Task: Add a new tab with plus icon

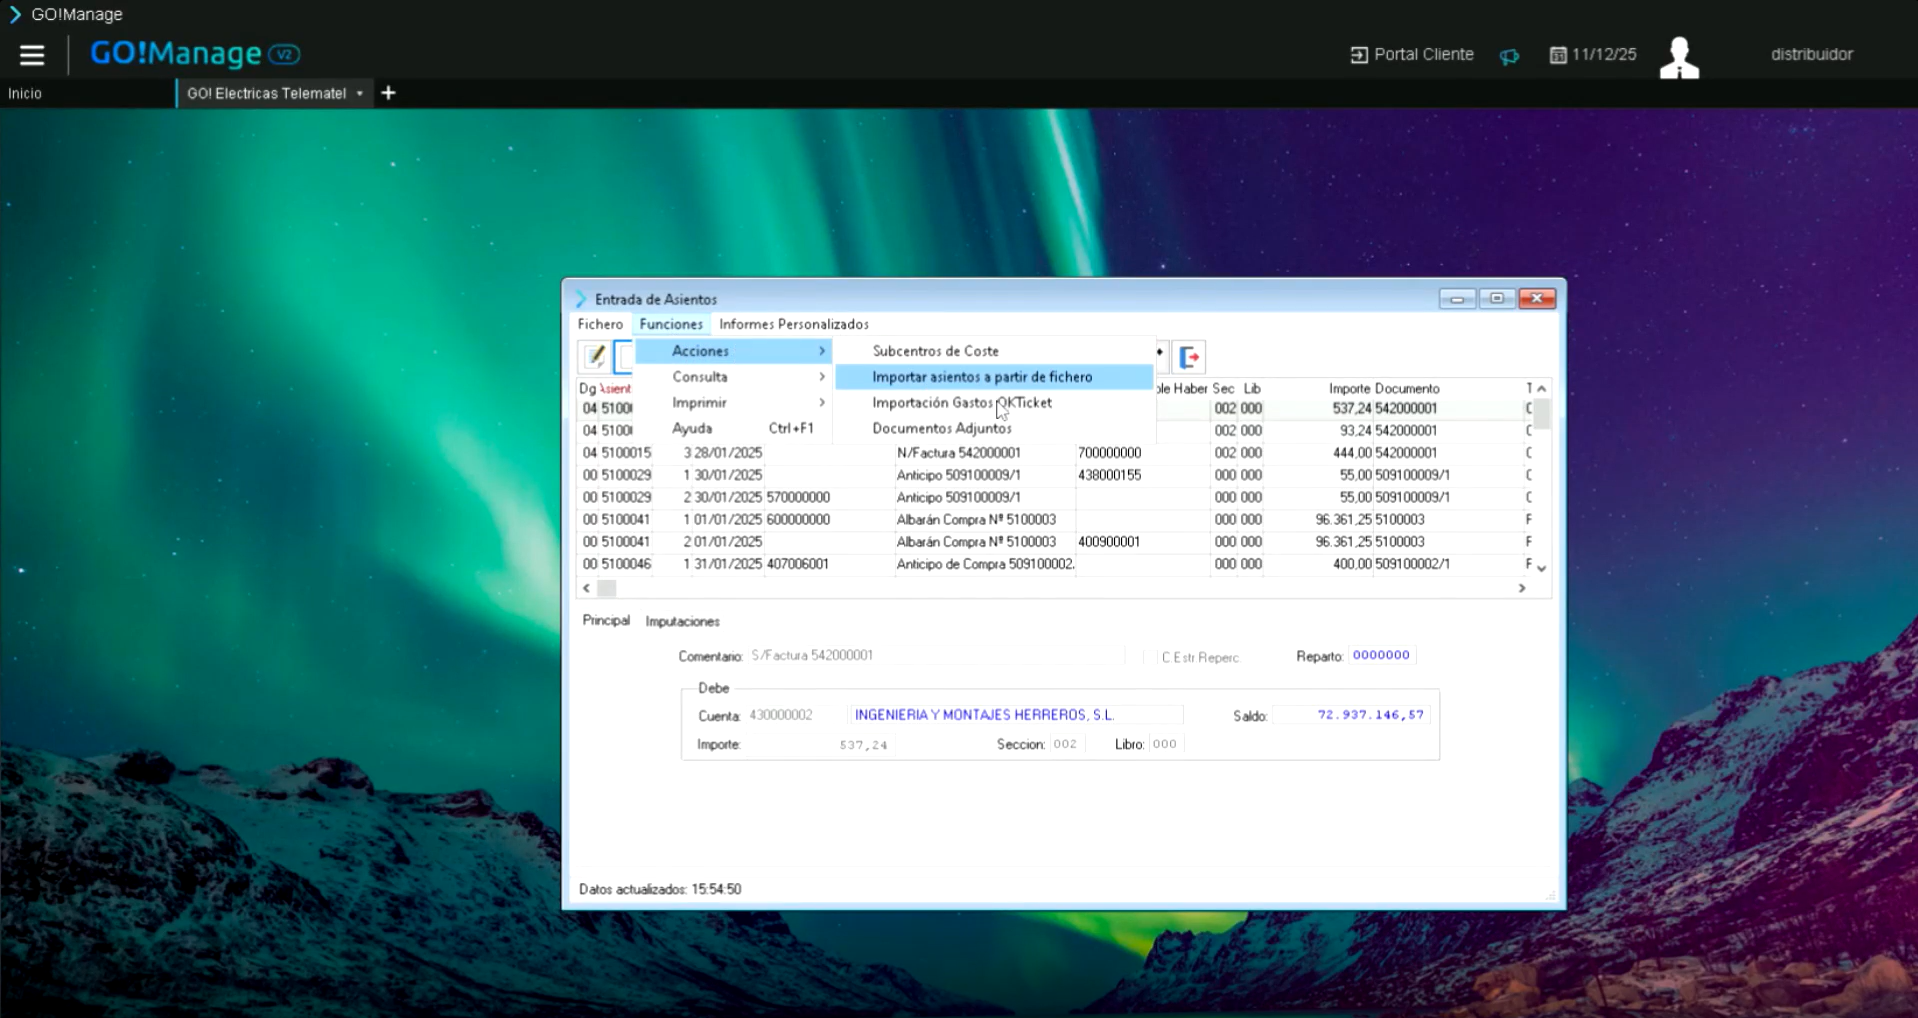Action: pyautogui.click(x=389, y=93)
